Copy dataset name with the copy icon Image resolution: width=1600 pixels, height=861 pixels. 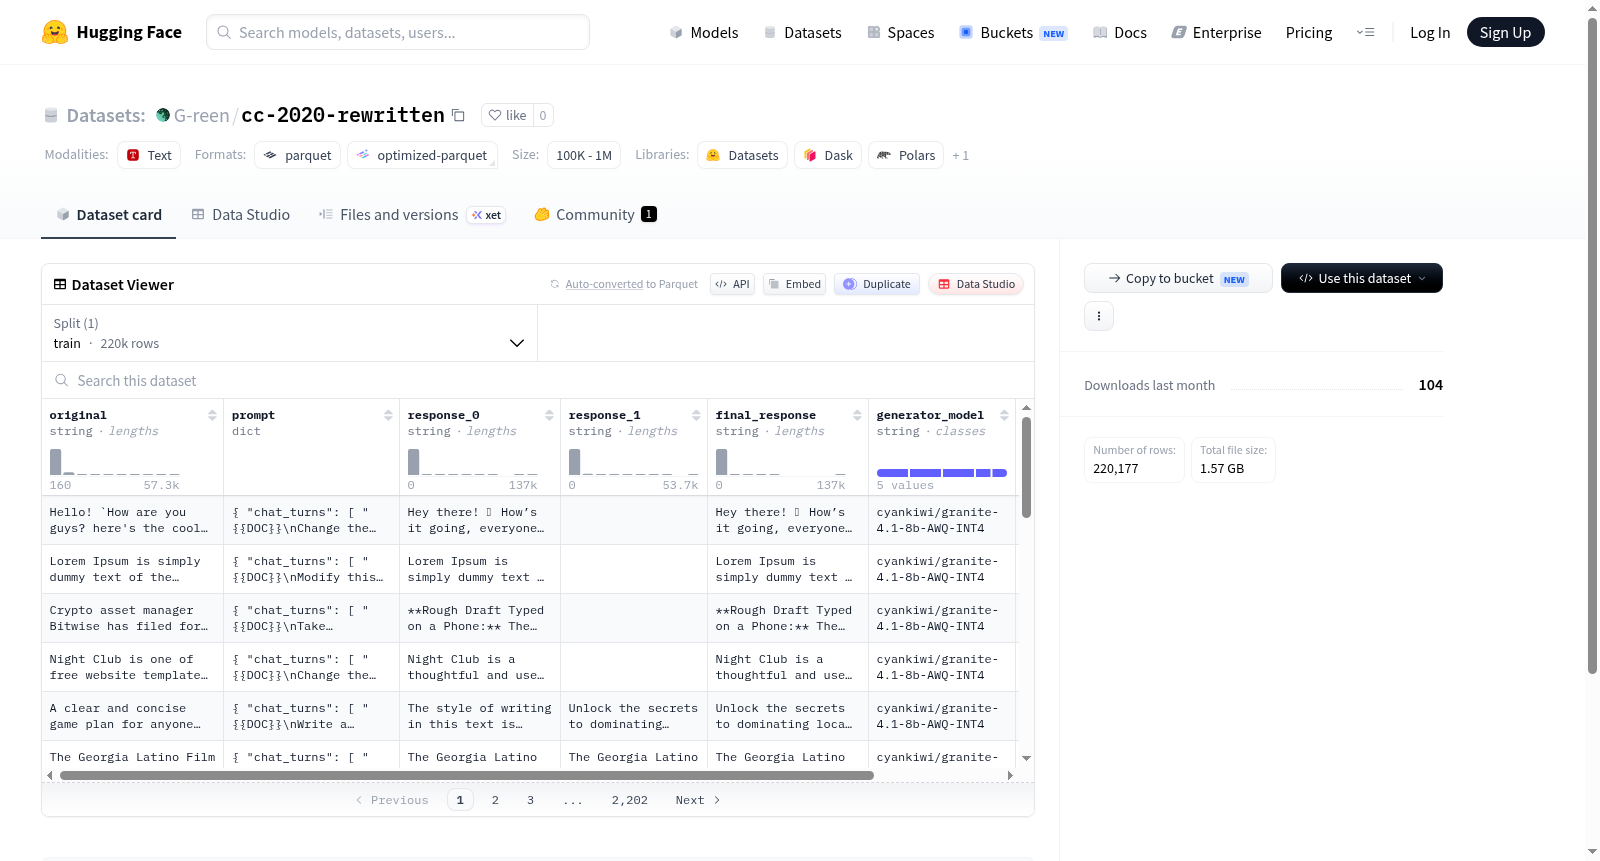tap(458, 115)
